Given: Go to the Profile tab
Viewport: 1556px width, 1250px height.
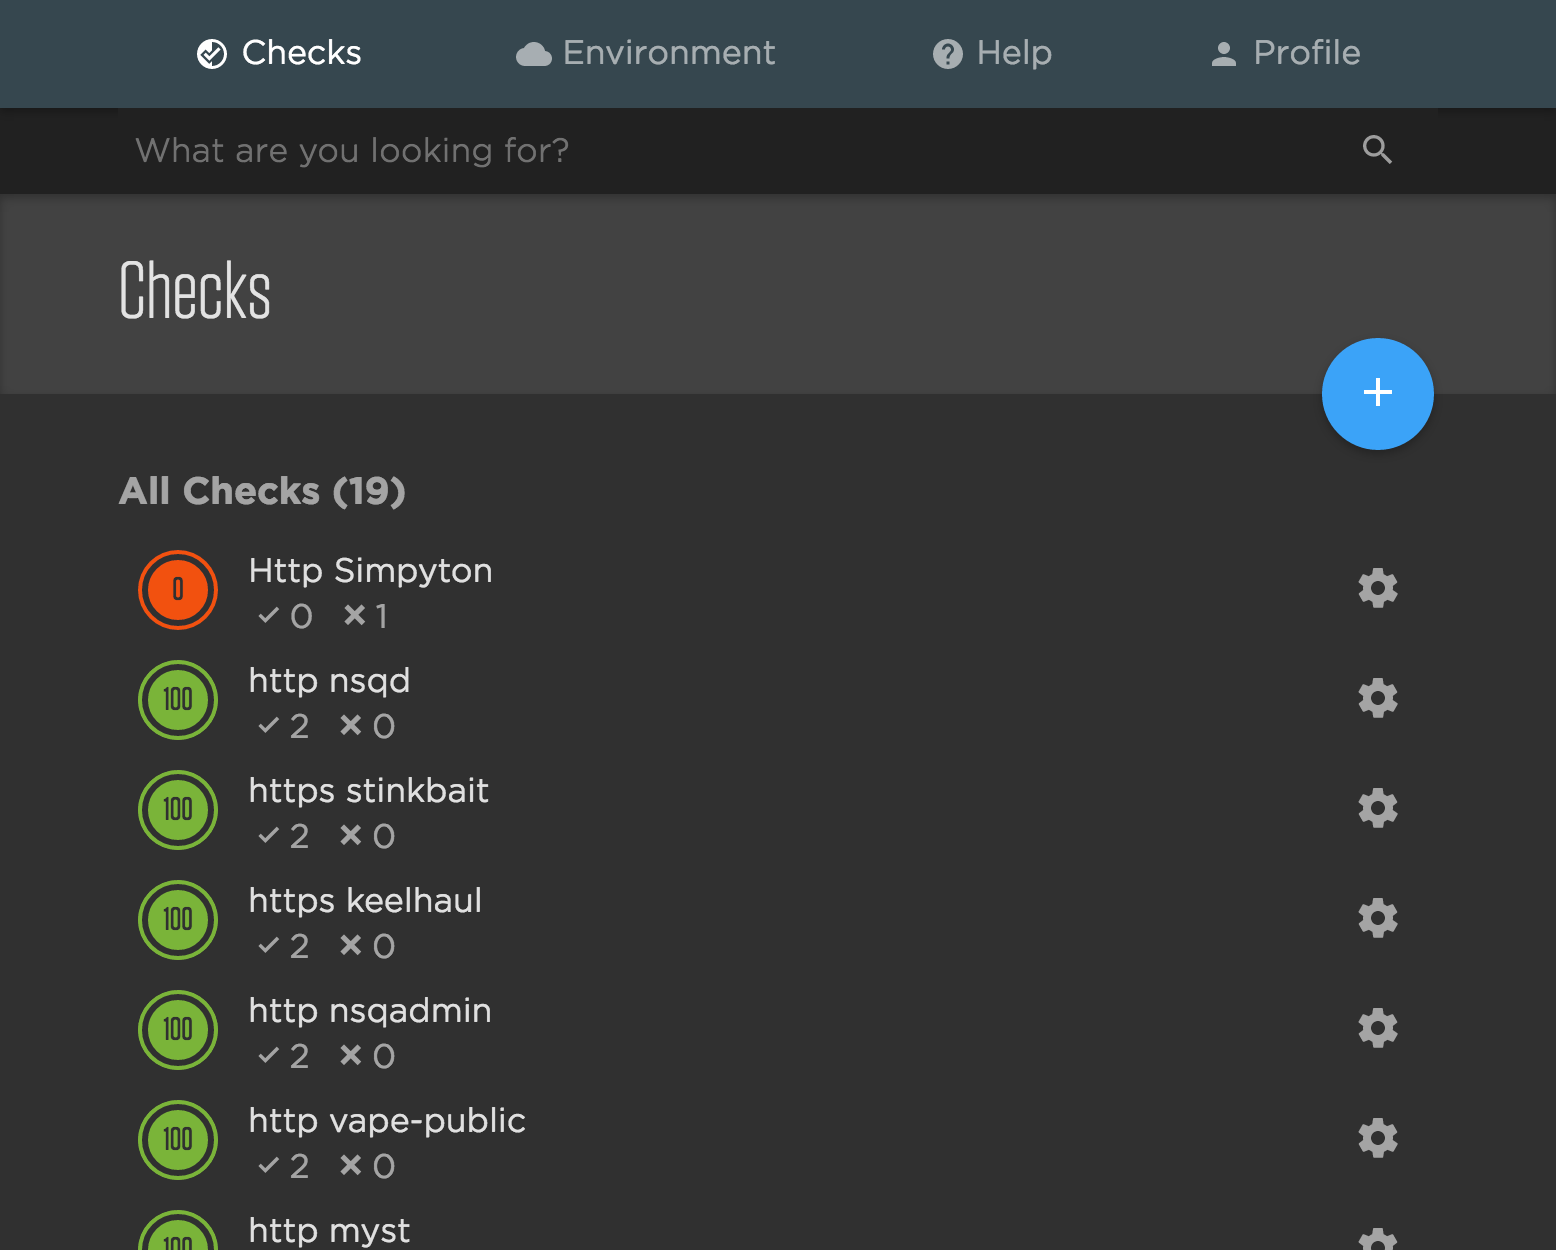Looking at the screenshot, I should [x=1285, y=53].
